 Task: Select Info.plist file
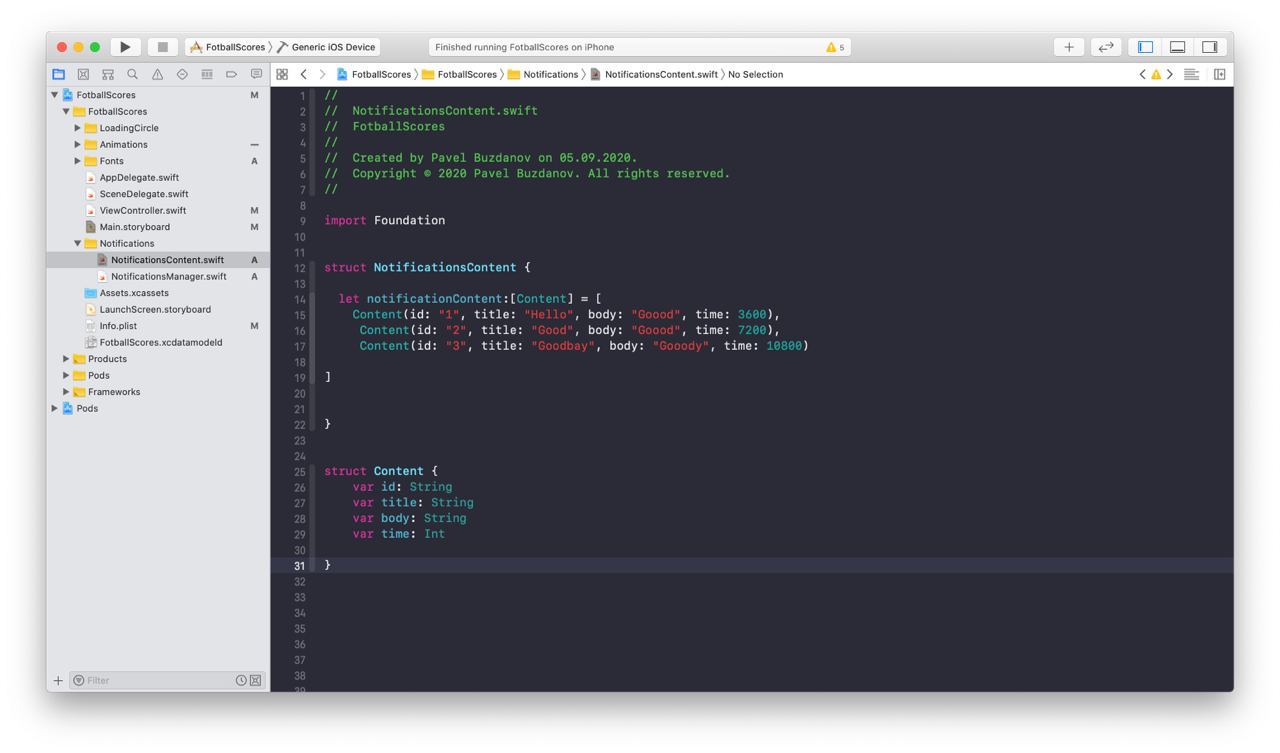(118, 326)
